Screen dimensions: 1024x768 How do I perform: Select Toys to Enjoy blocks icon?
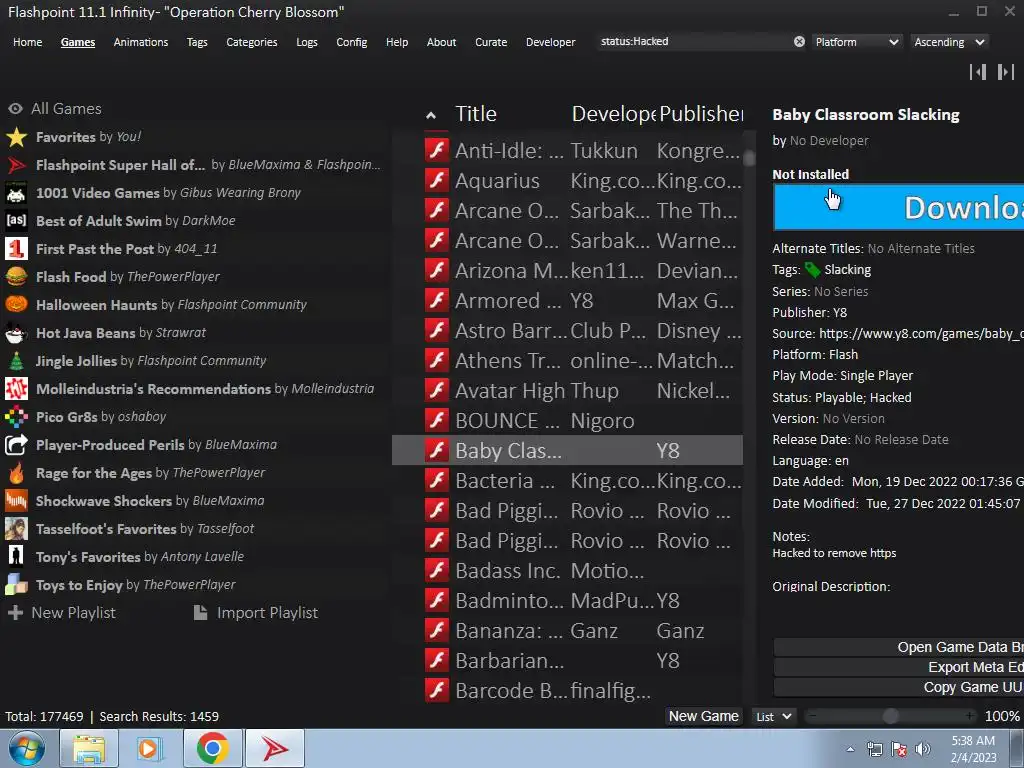[x=16, y=585]
